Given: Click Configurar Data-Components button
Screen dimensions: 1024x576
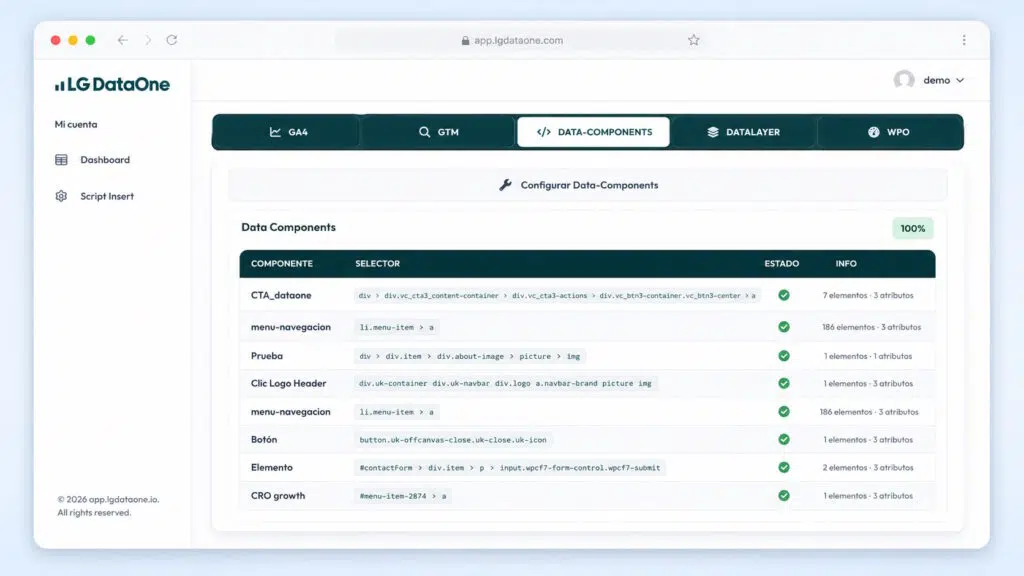Looking at the screenshot, I should 588,185.
